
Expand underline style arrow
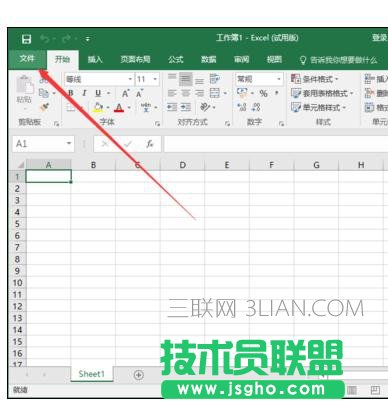coord(108,94)
